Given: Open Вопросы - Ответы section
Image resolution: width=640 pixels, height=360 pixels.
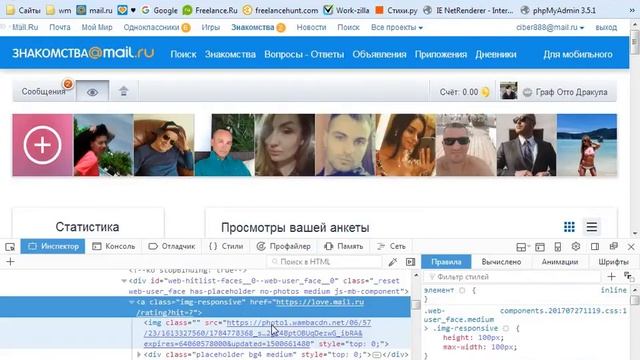Looking at the screenshot, I should [x=304, y=54].
